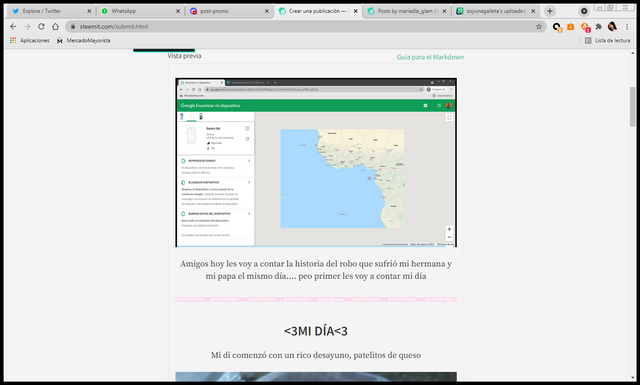
Task: Click the page vertical scrollbar thumb
Action: coord(632,107)
